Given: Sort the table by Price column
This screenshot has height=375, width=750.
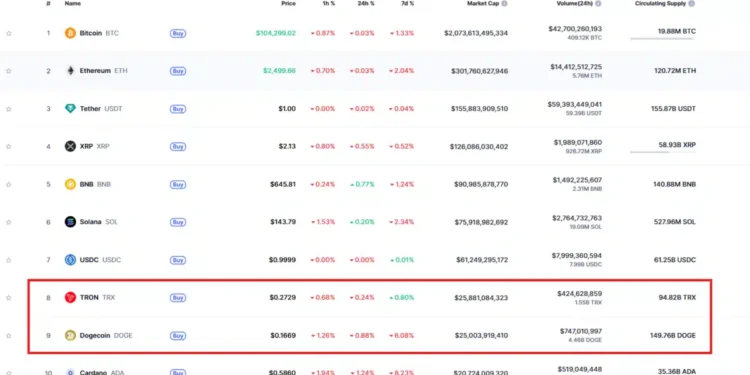Looking at the screenshot, I should 288,3.
